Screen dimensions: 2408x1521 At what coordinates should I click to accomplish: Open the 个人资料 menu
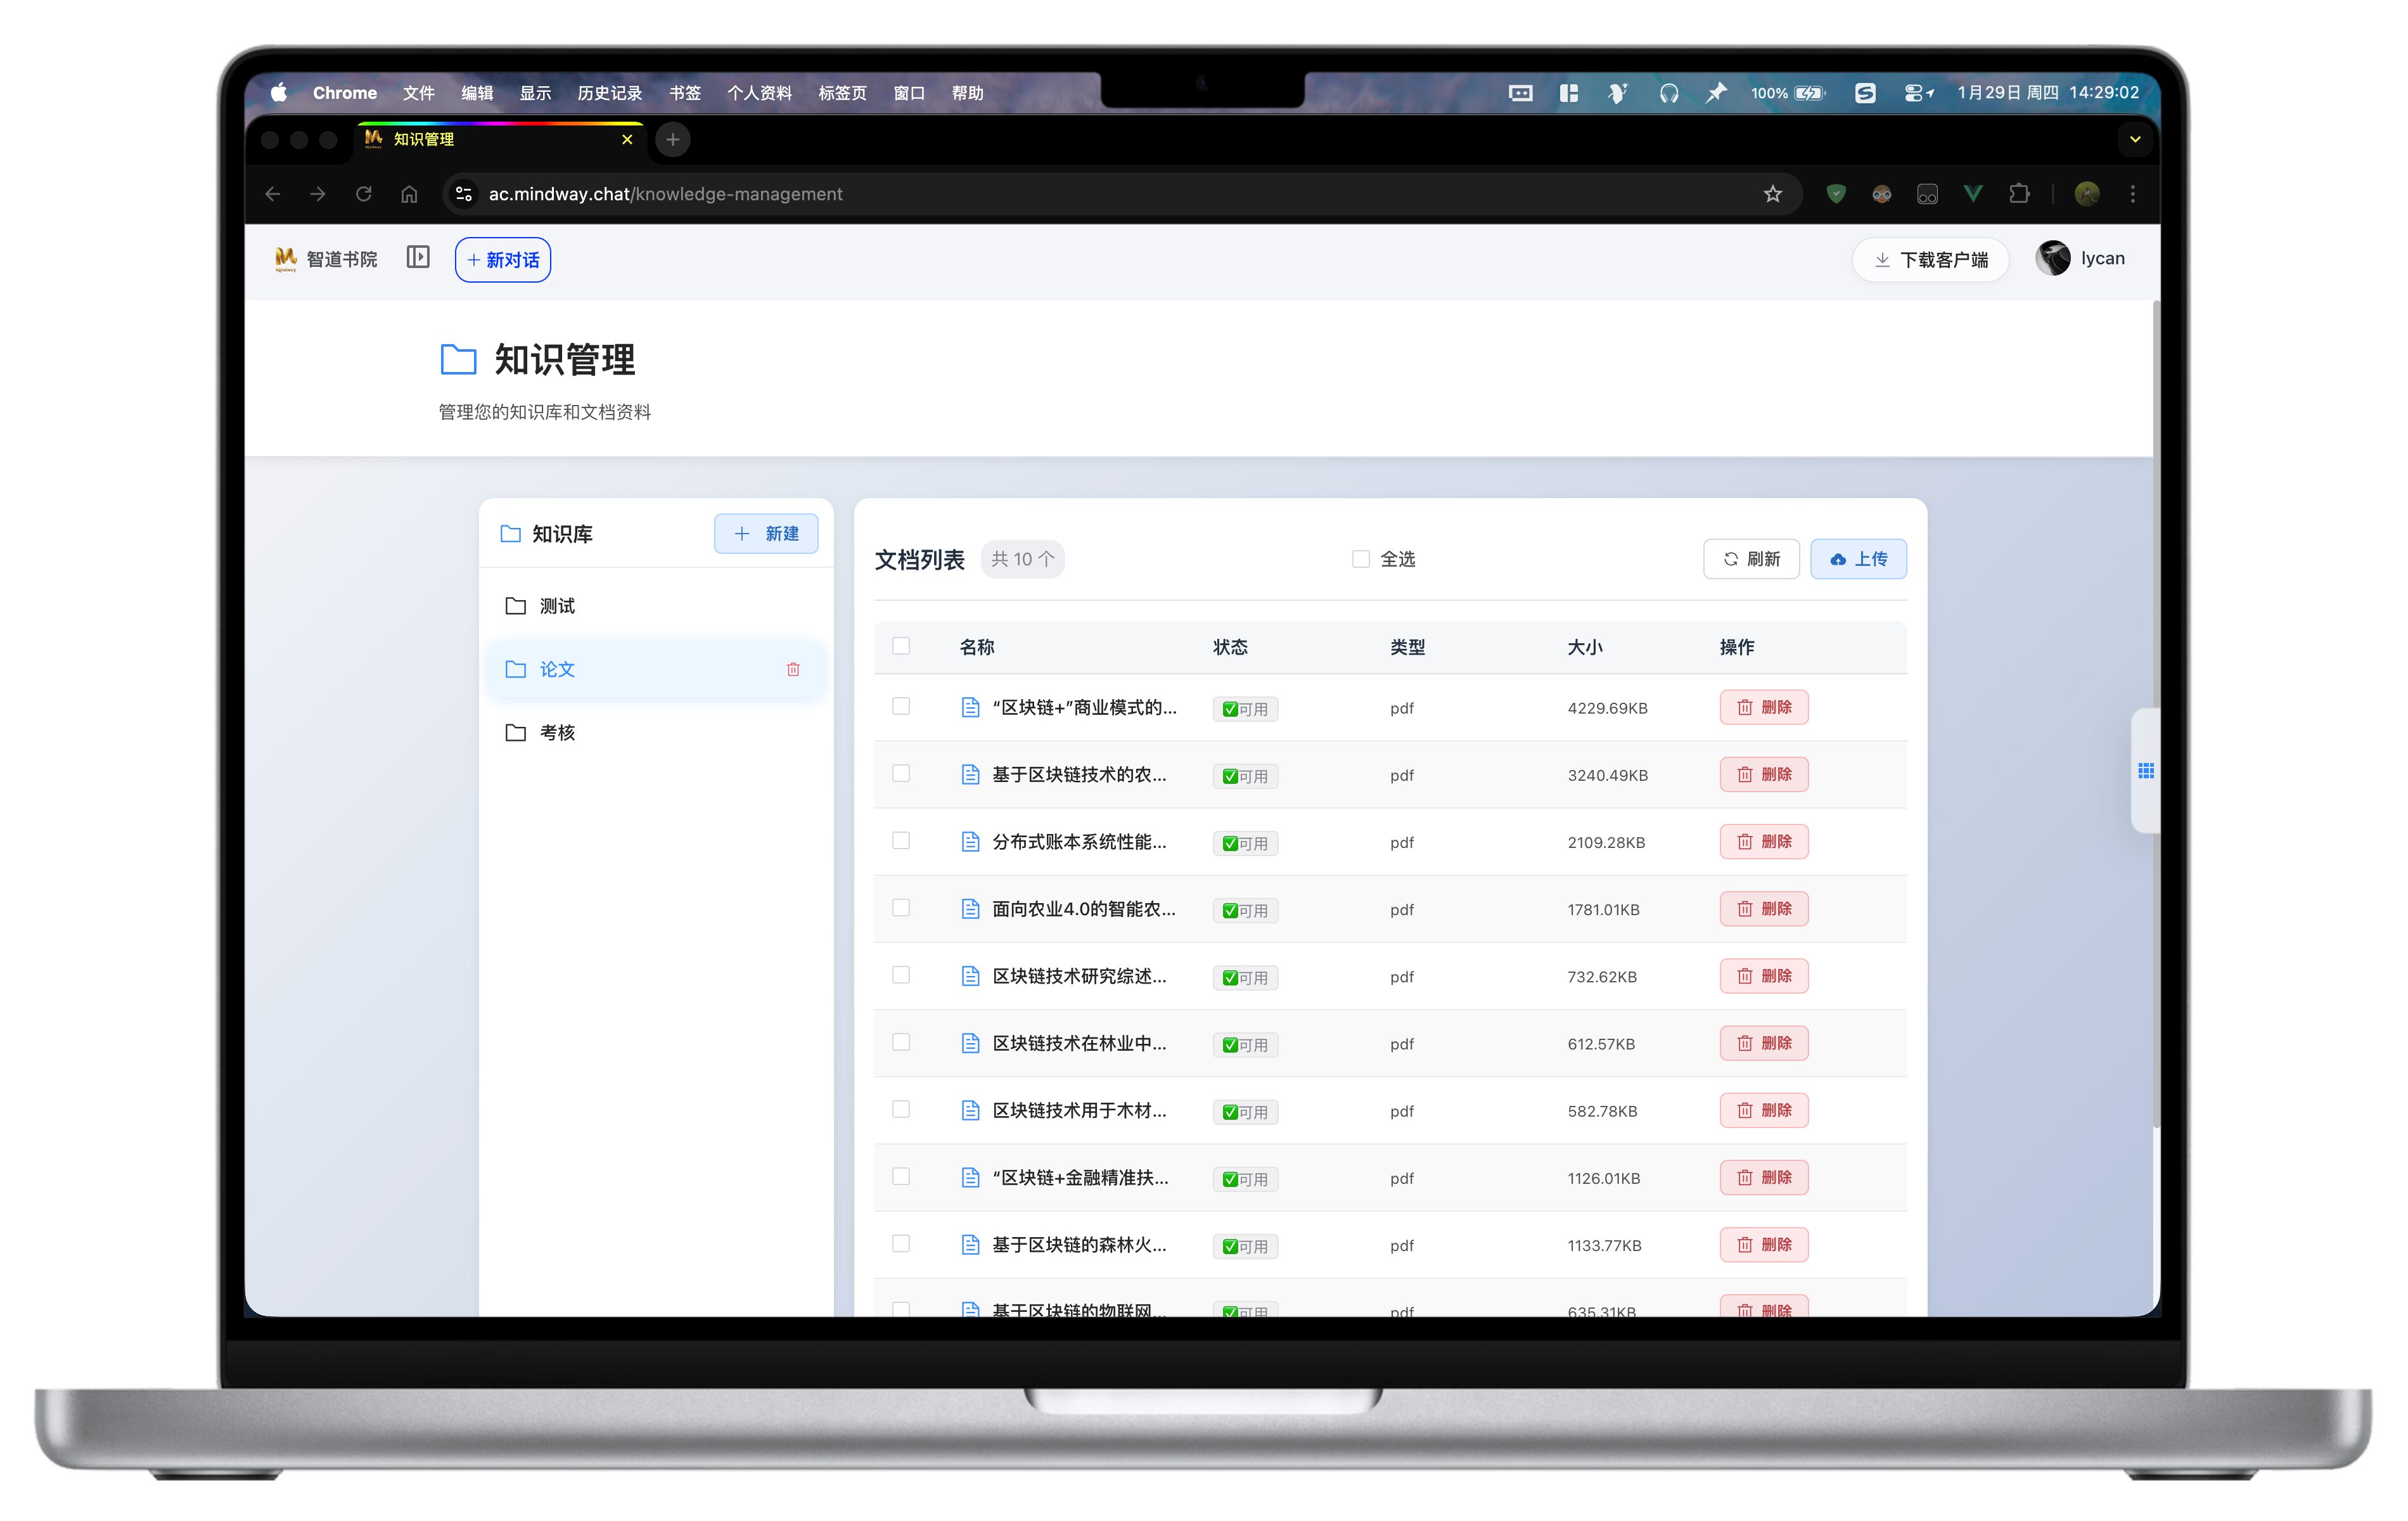point(759,92)
